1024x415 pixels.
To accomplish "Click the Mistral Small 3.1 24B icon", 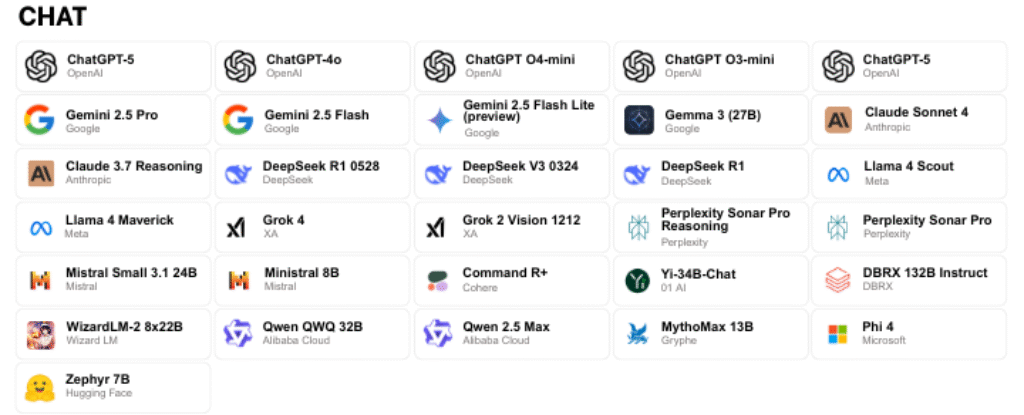I will (x=40, y=280).
